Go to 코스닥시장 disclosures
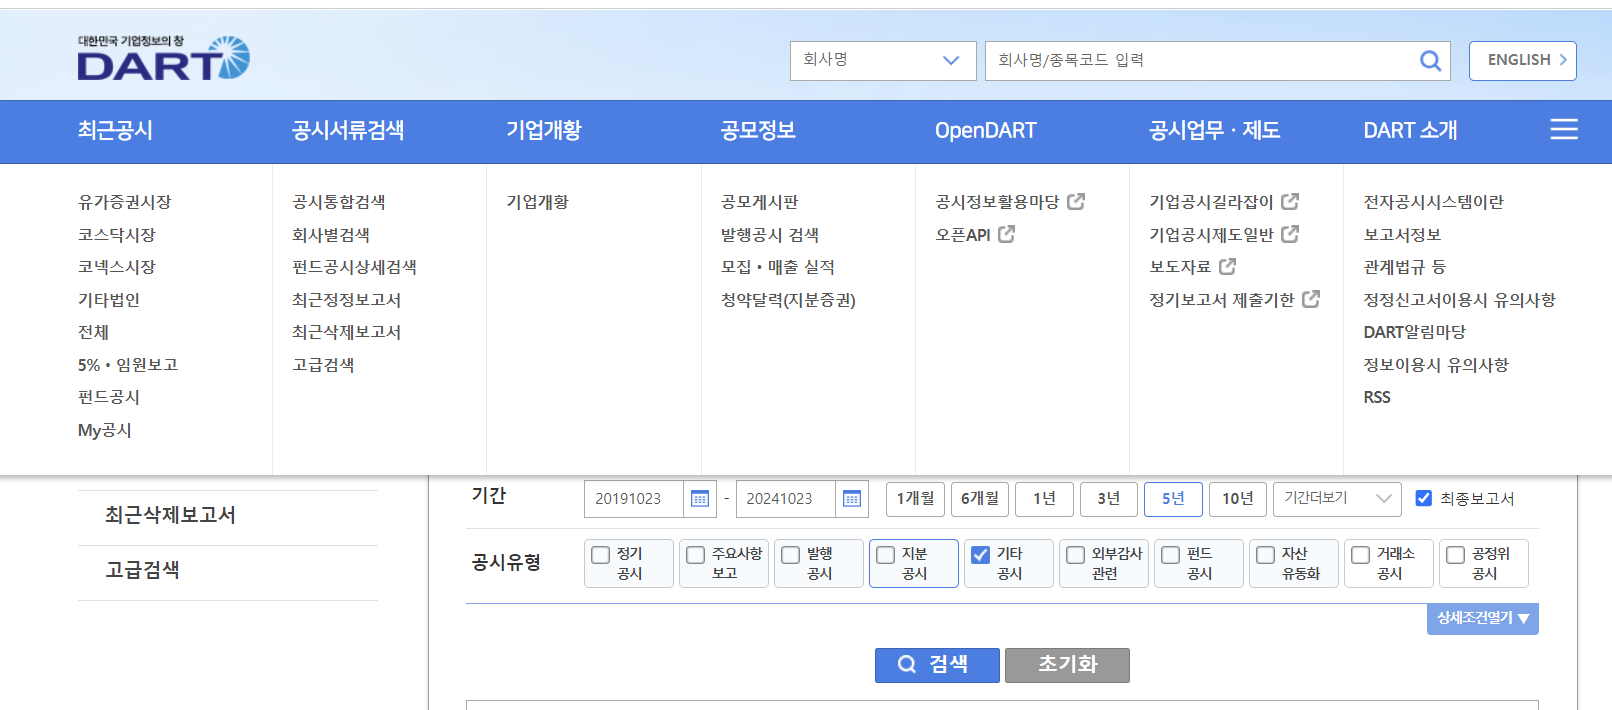Viewport: 1612px width, 710px height. [x=117, y=235]
